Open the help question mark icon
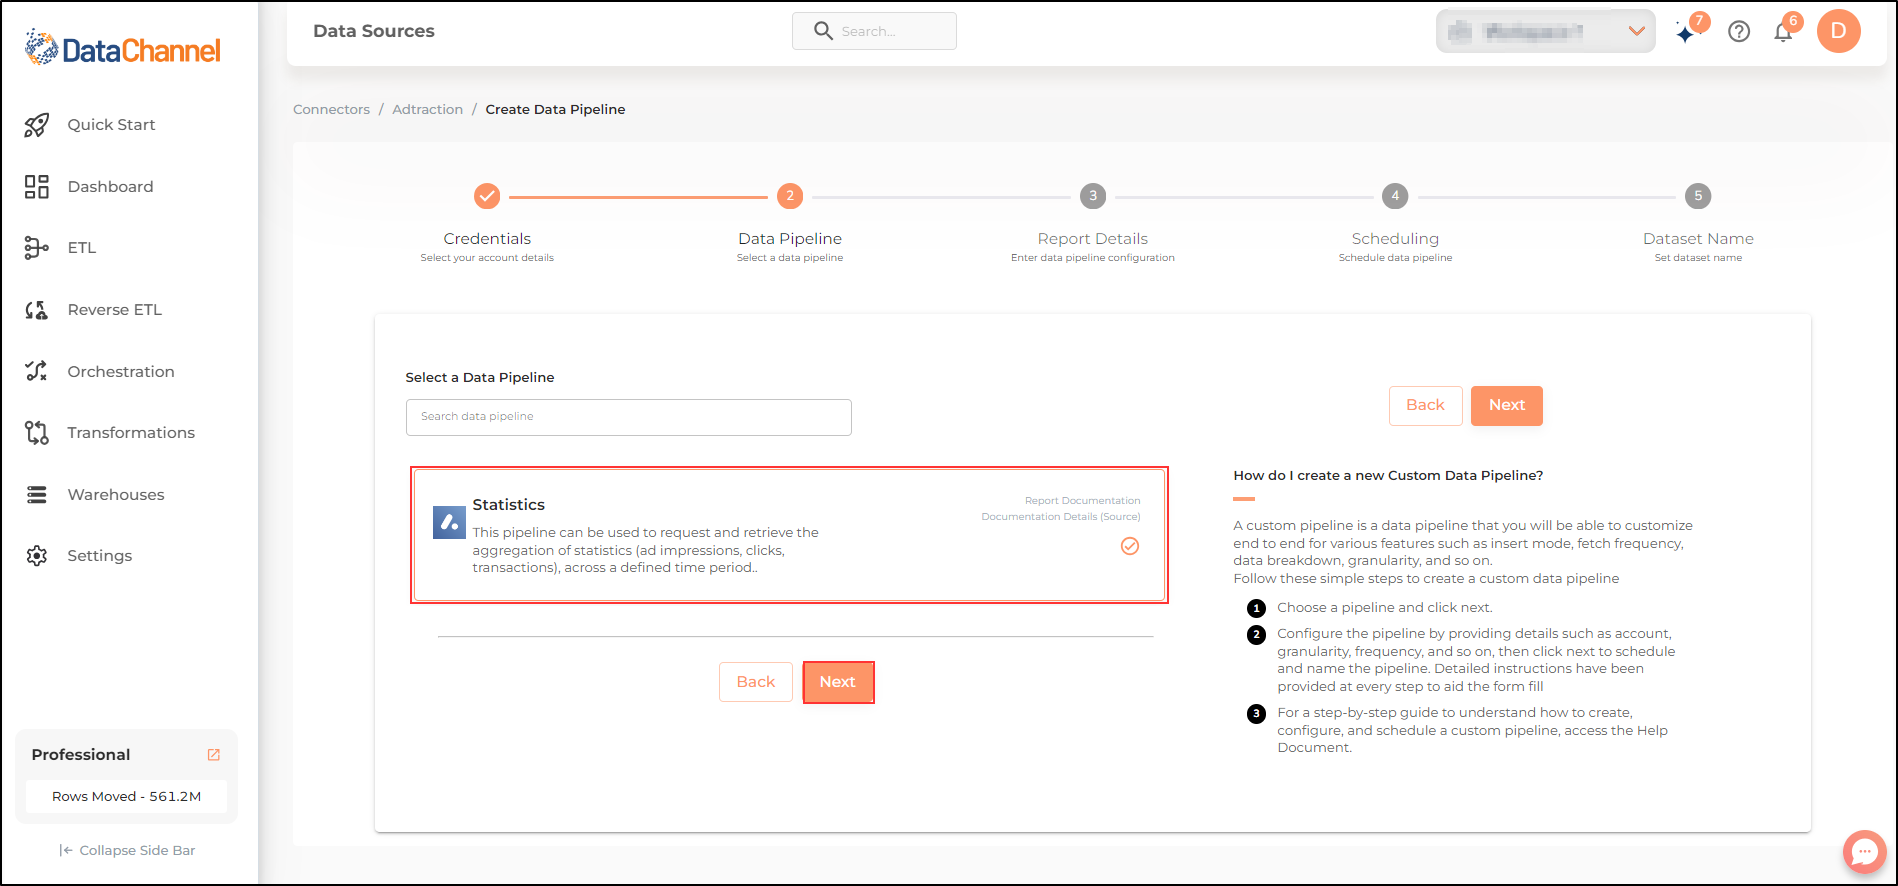The image size is (1898, 886). [x=1739, y=32]
